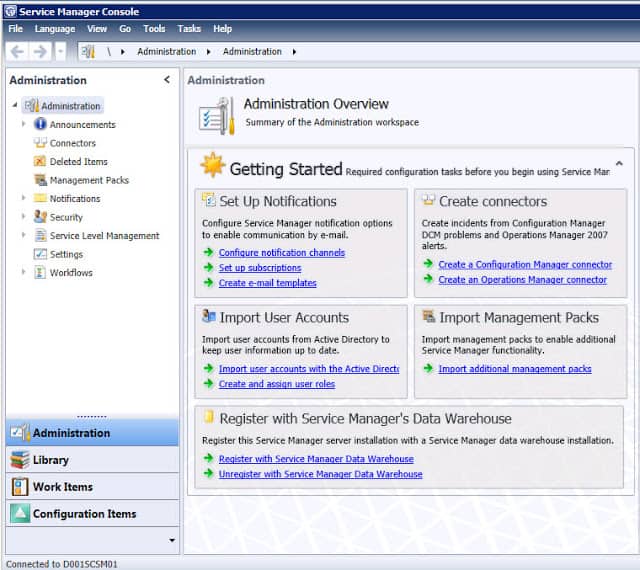This screenshot has width=640, height=570.
Task: Expand the Service Level Management node
Action: (x=23, y=235)
